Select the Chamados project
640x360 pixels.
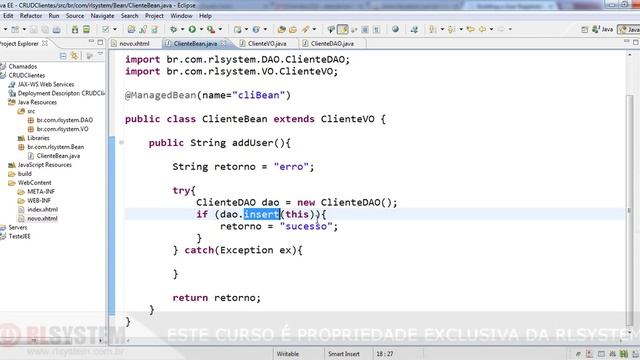coord(22,66)
